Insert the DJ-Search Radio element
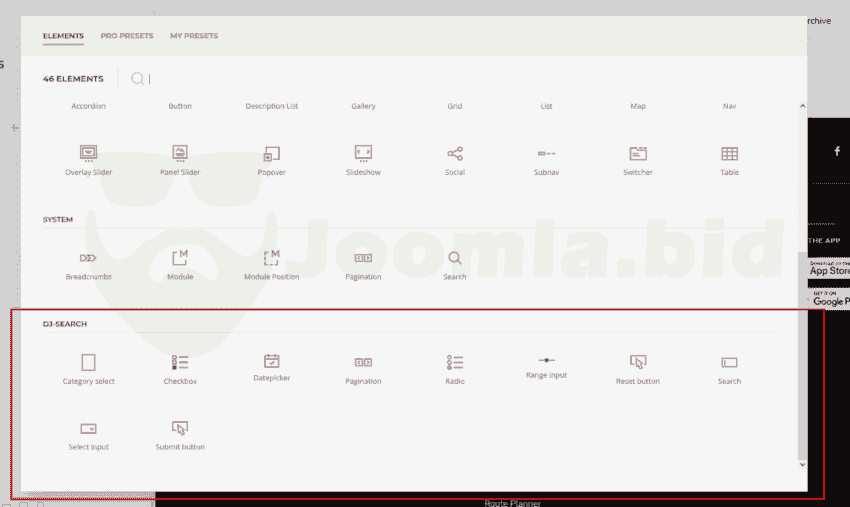 coord(455,364)
